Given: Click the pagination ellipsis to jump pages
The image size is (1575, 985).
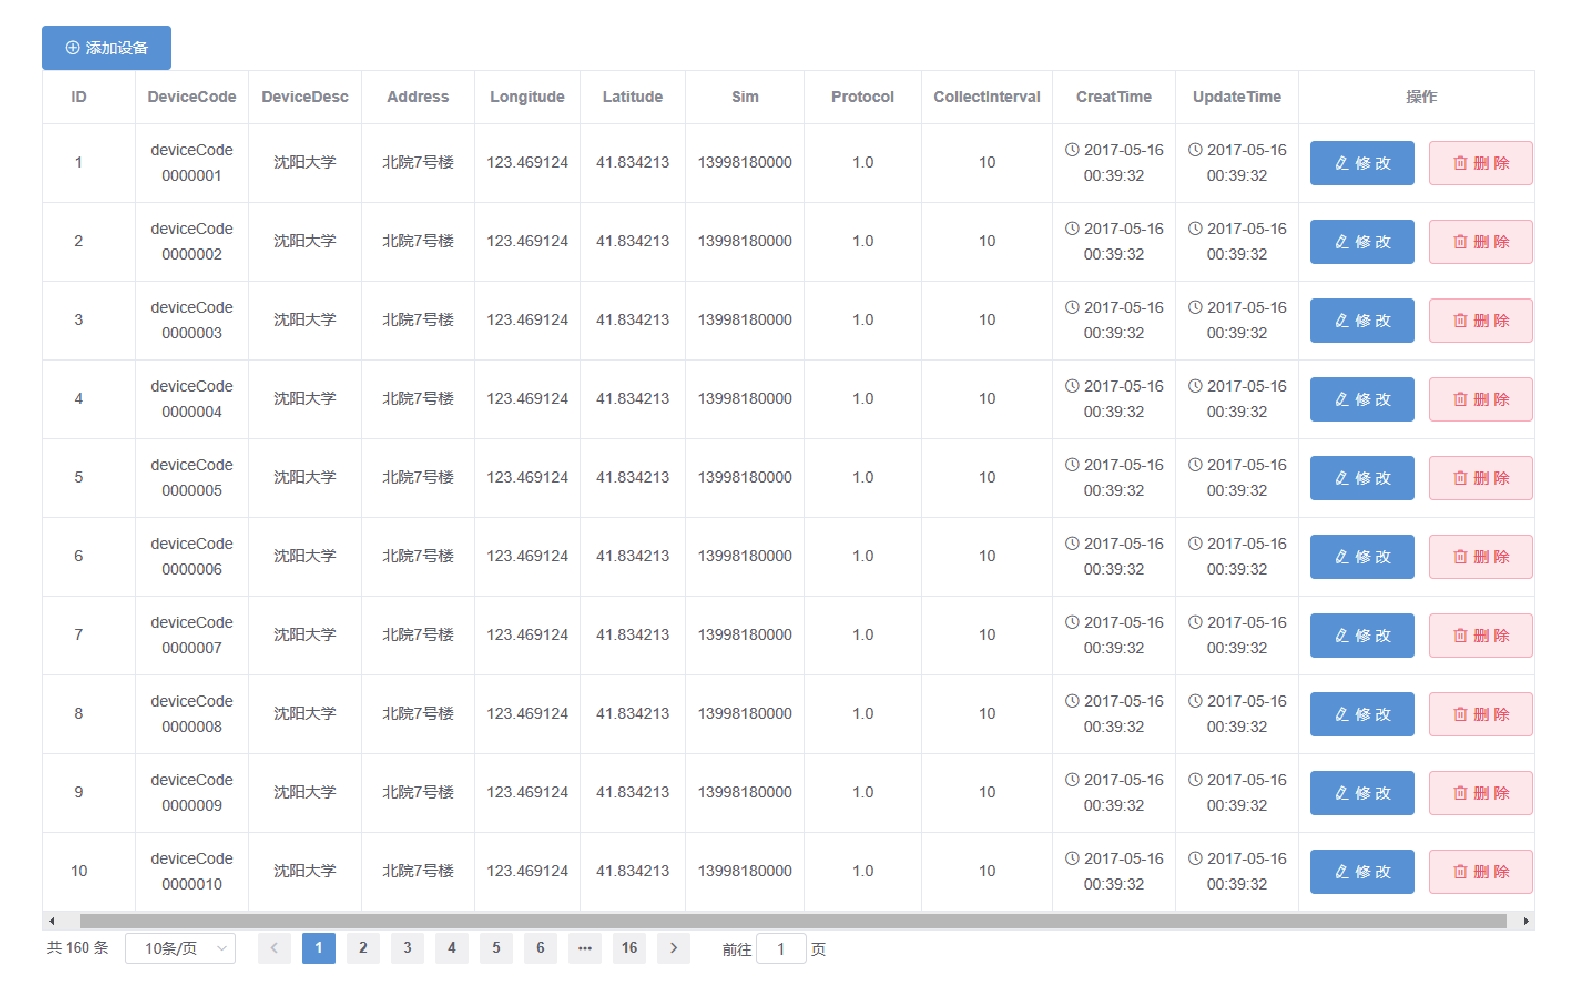Looking at the screenshot, I should (585, 948).
